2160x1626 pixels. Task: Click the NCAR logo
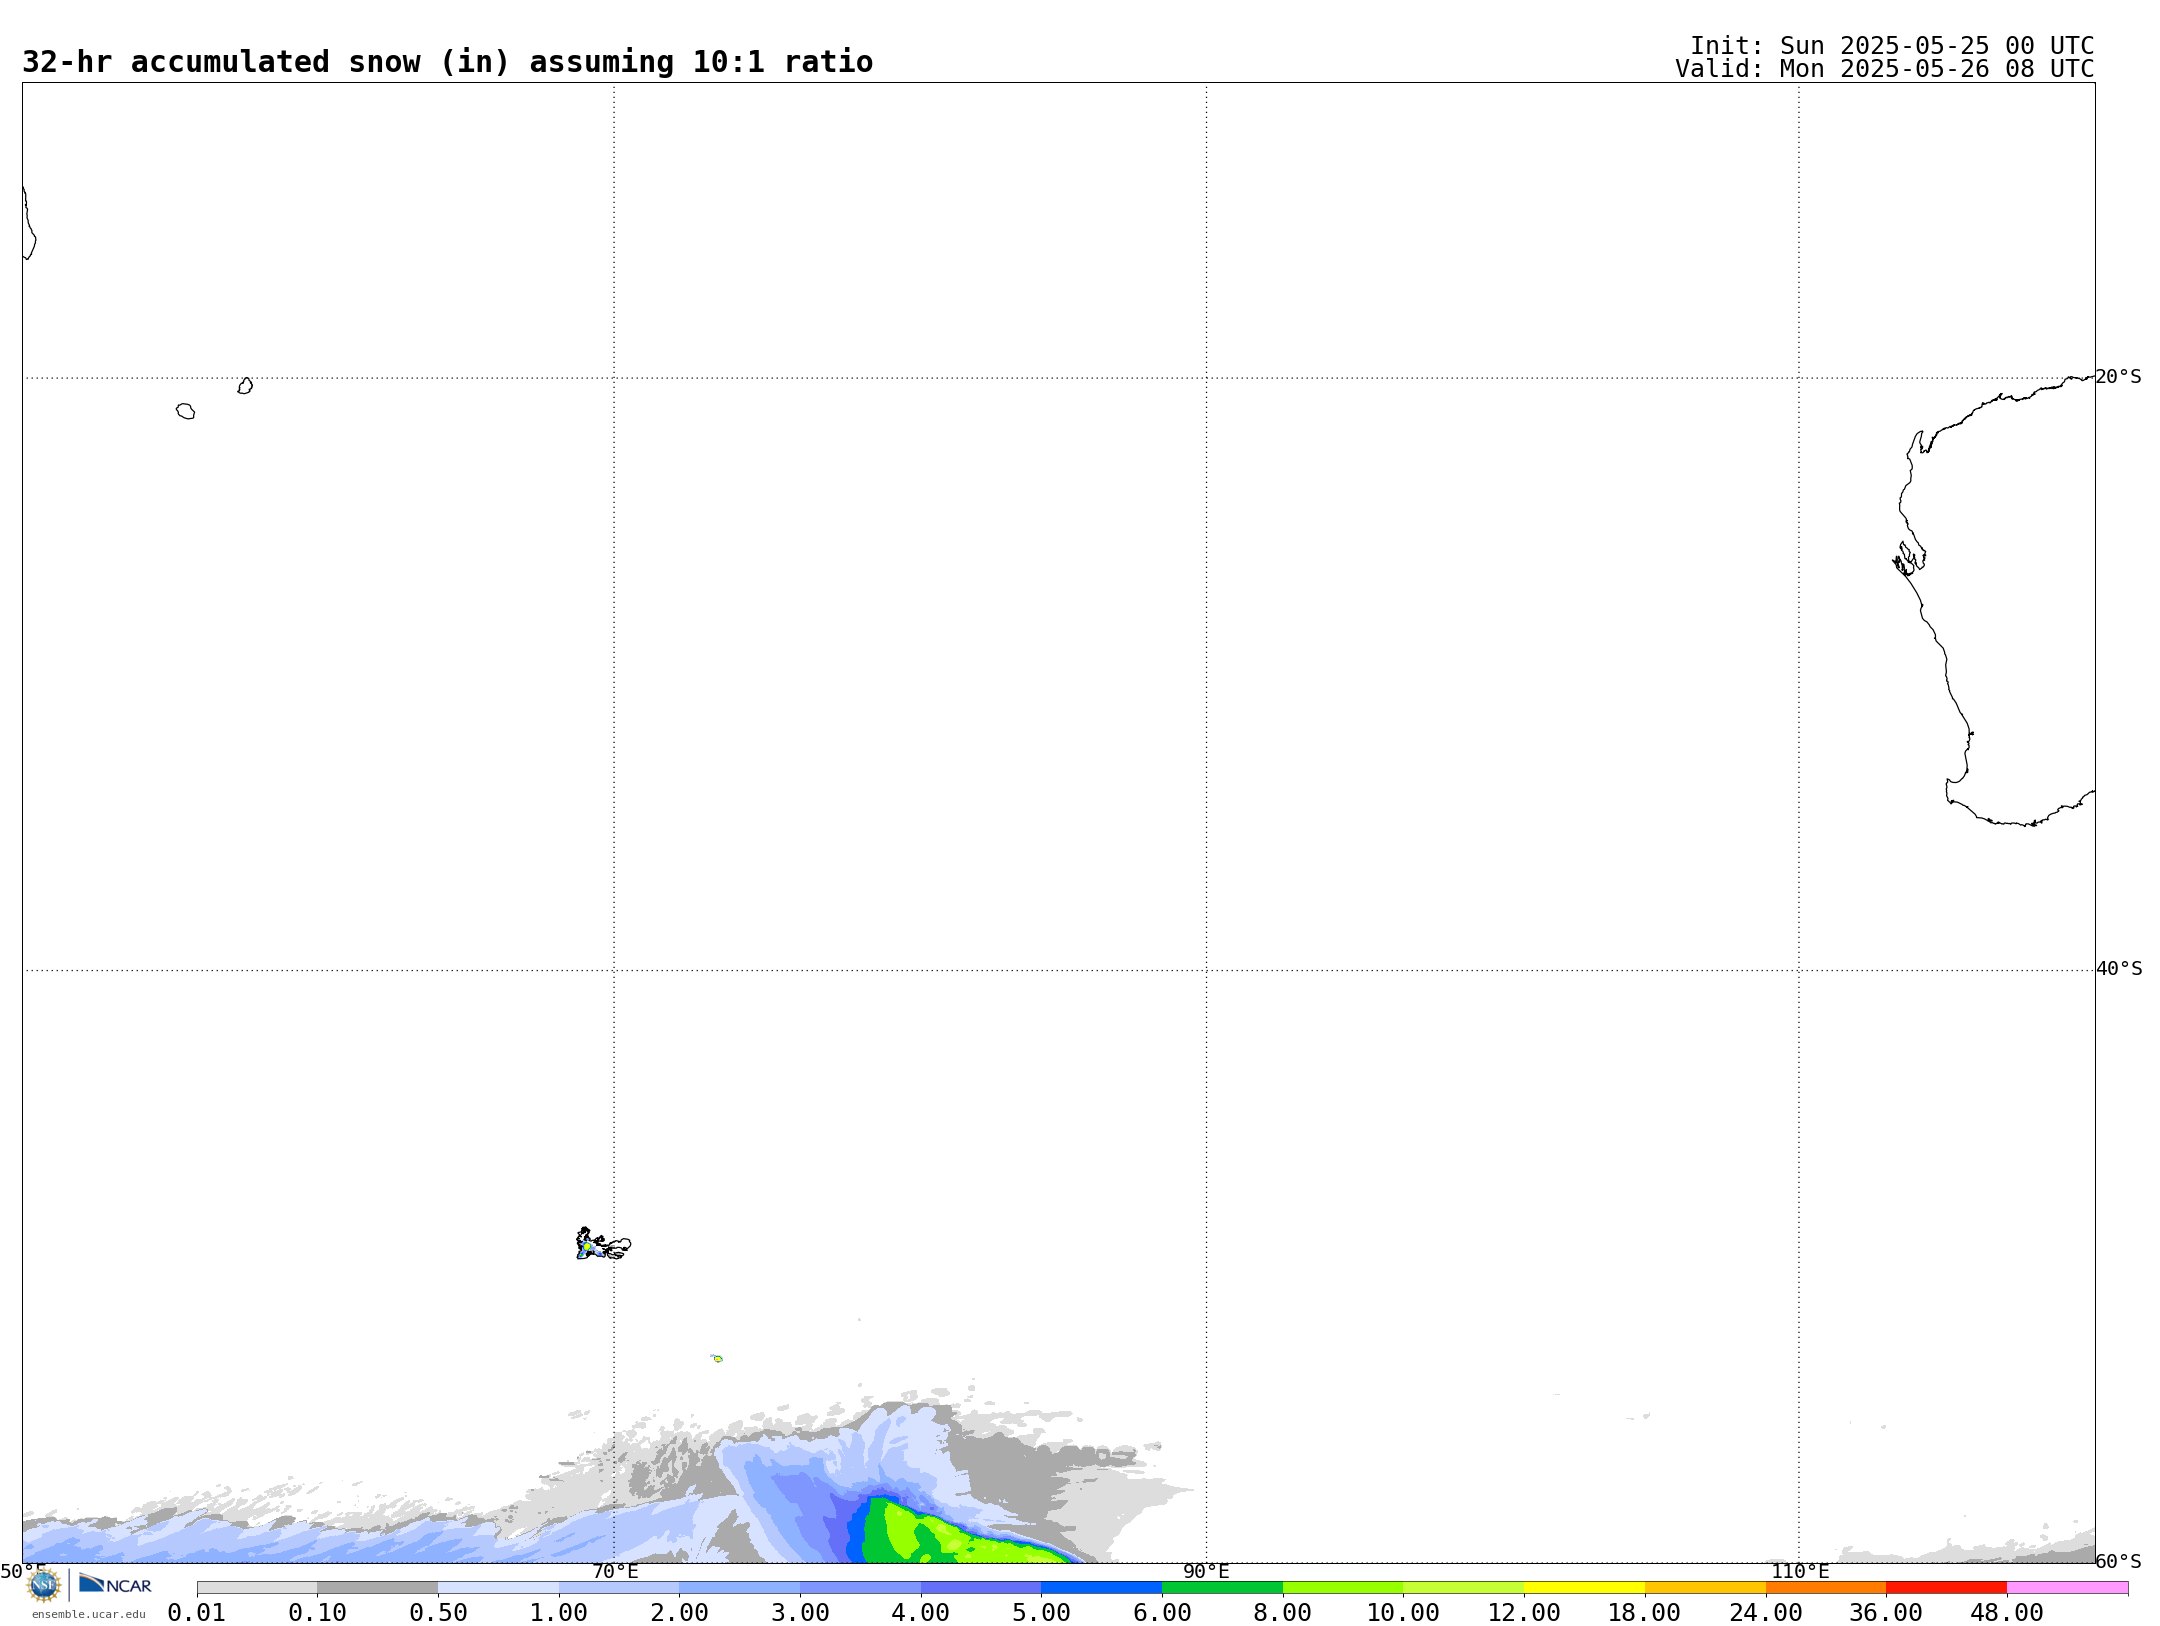(115, 1584)
